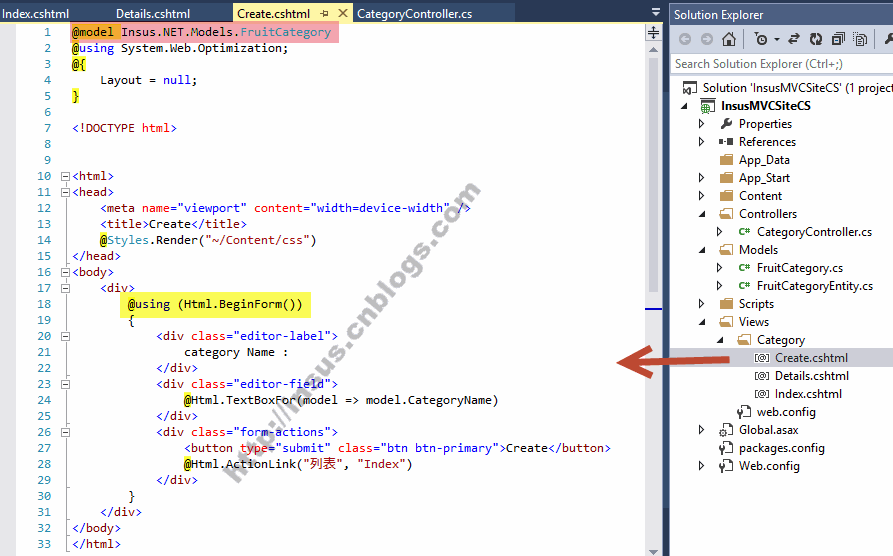Click the Forward button in Solution Explorer
The height and width of the screenshot is (556, 893).
pyautogui.click(x=707, y=39)
